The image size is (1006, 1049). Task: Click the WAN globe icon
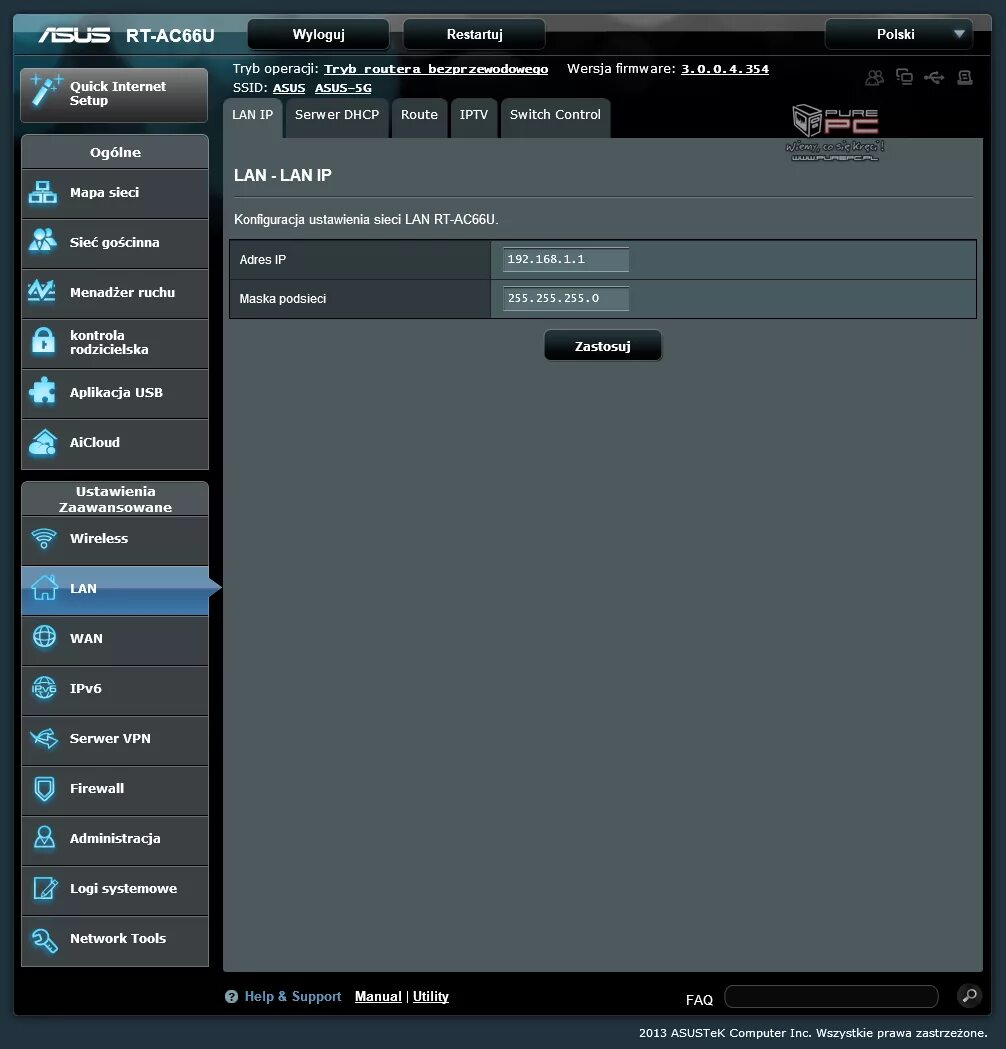[x=45, y=636]
